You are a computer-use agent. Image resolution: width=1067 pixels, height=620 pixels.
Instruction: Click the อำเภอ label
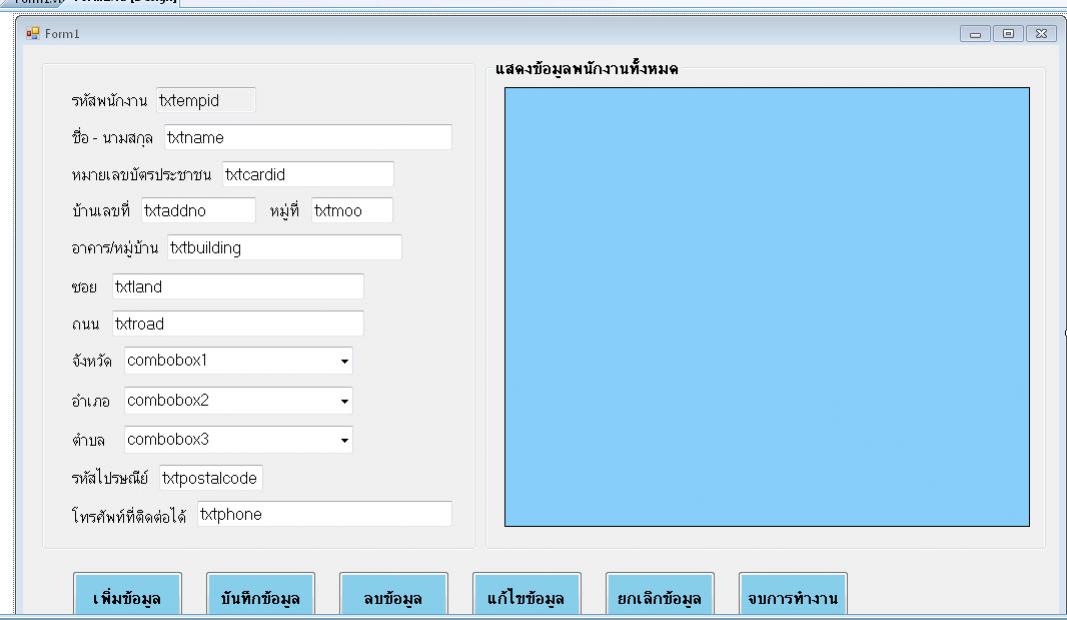[91, 401]
